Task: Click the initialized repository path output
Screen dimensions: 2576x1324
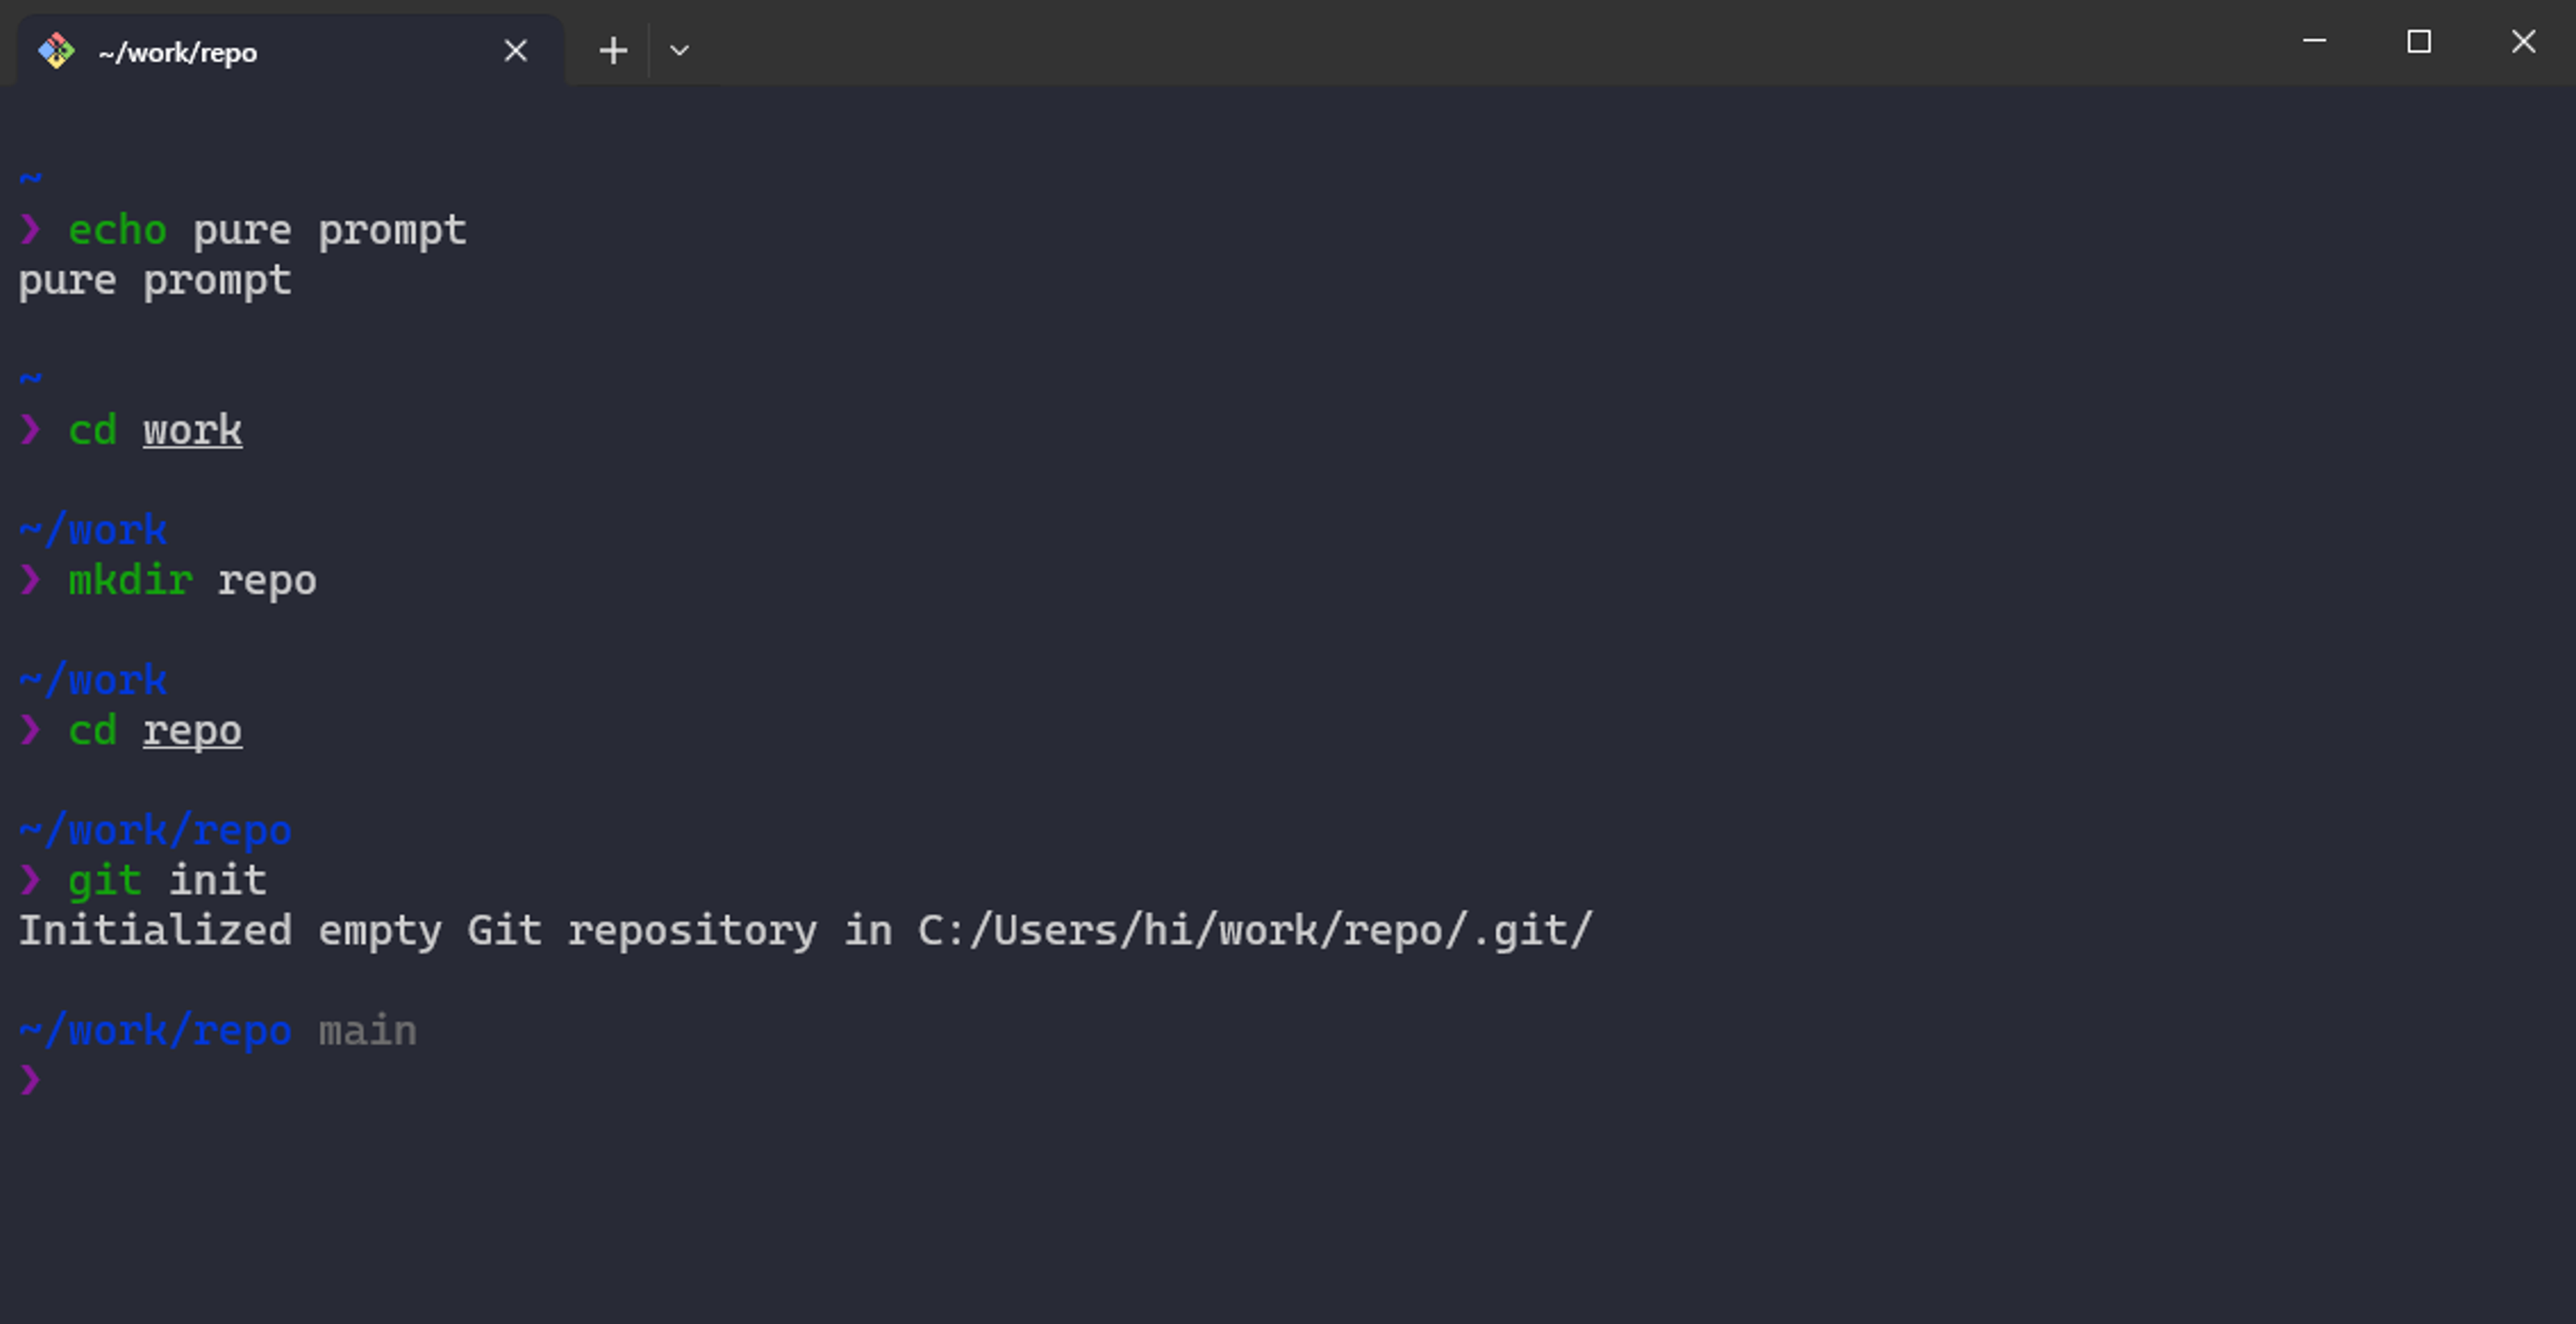Action: 800,930
